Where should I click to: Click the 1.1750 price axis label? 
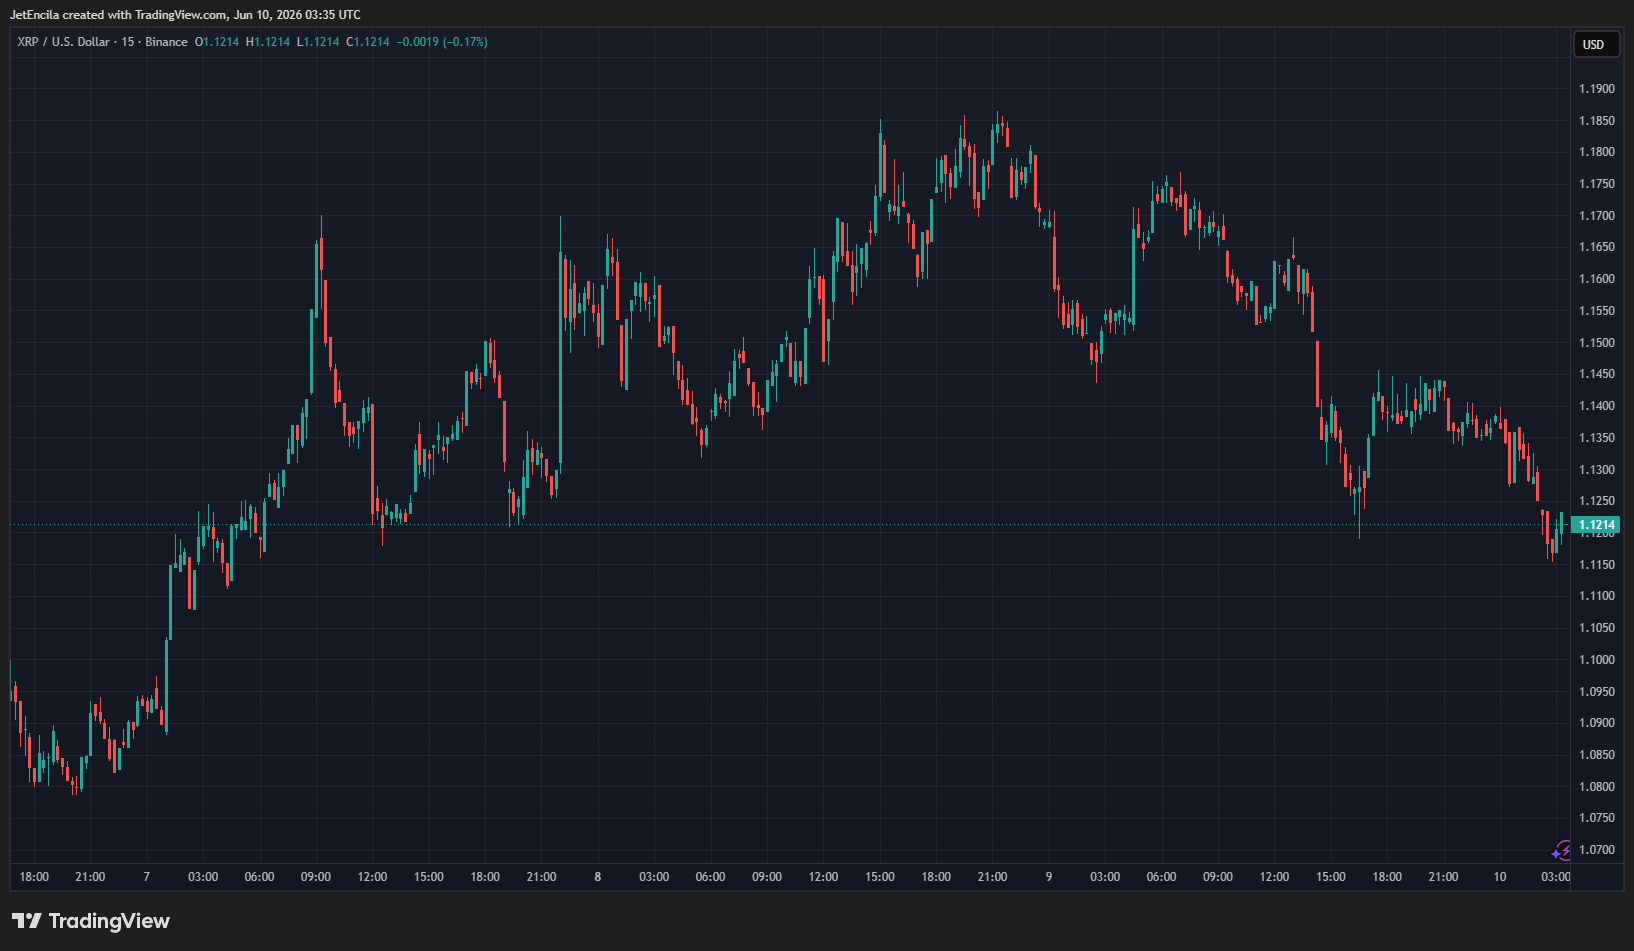(x=1597, y=184)
